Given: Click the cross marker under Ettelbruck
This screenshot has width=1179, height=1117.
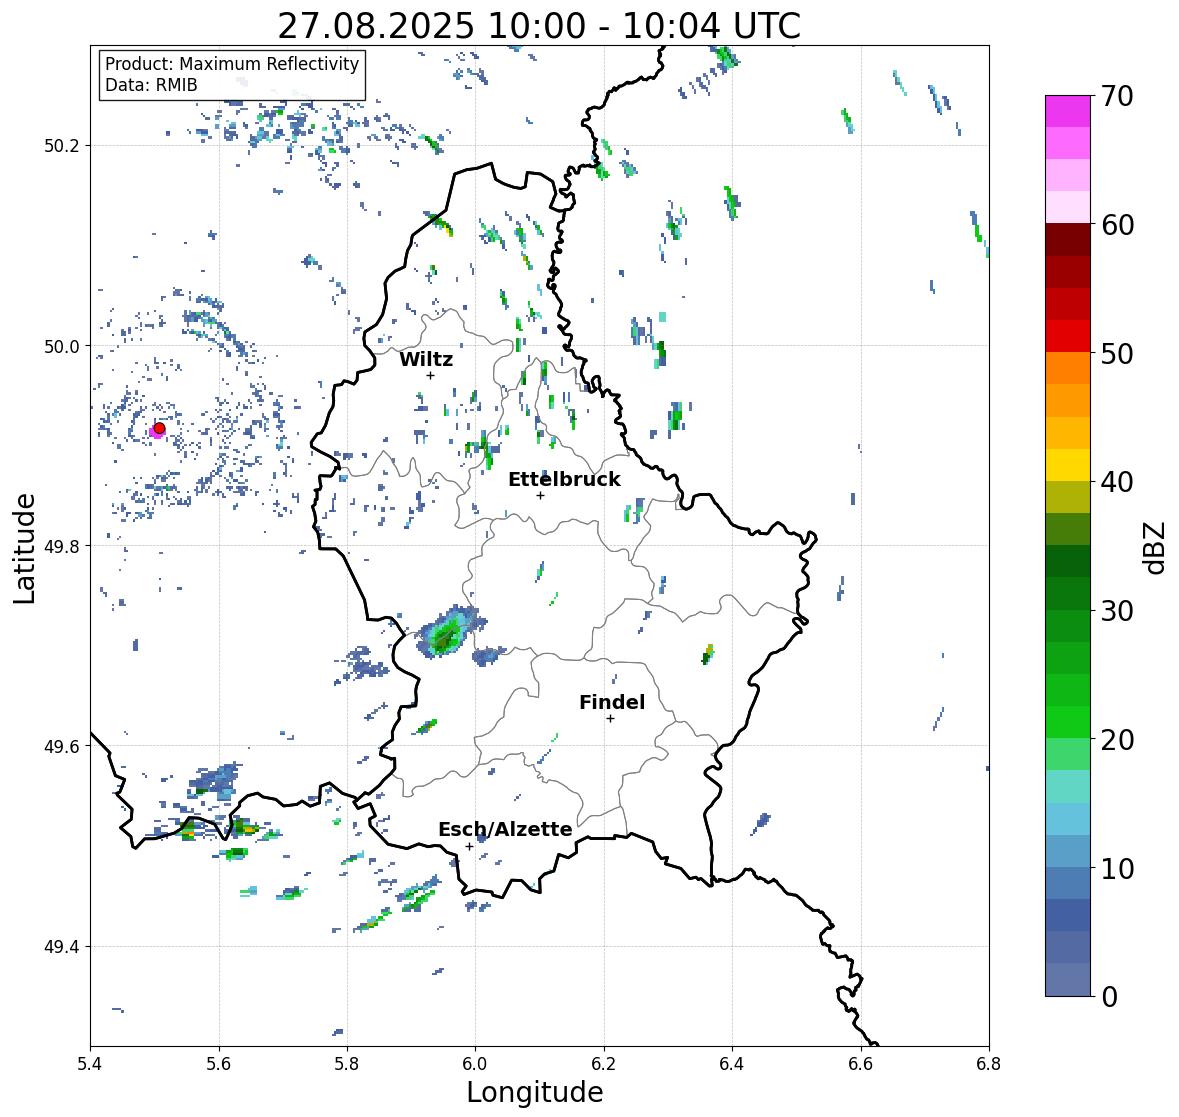Looking at the screenshot, I should tap(540, 495).
